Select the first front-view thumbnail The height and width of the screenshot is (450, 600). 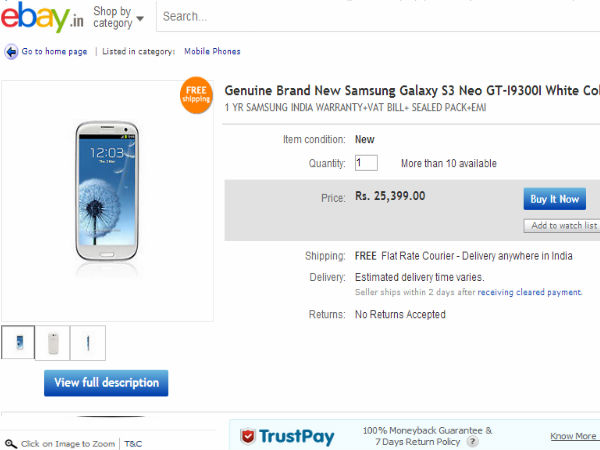tap(19, 343)
